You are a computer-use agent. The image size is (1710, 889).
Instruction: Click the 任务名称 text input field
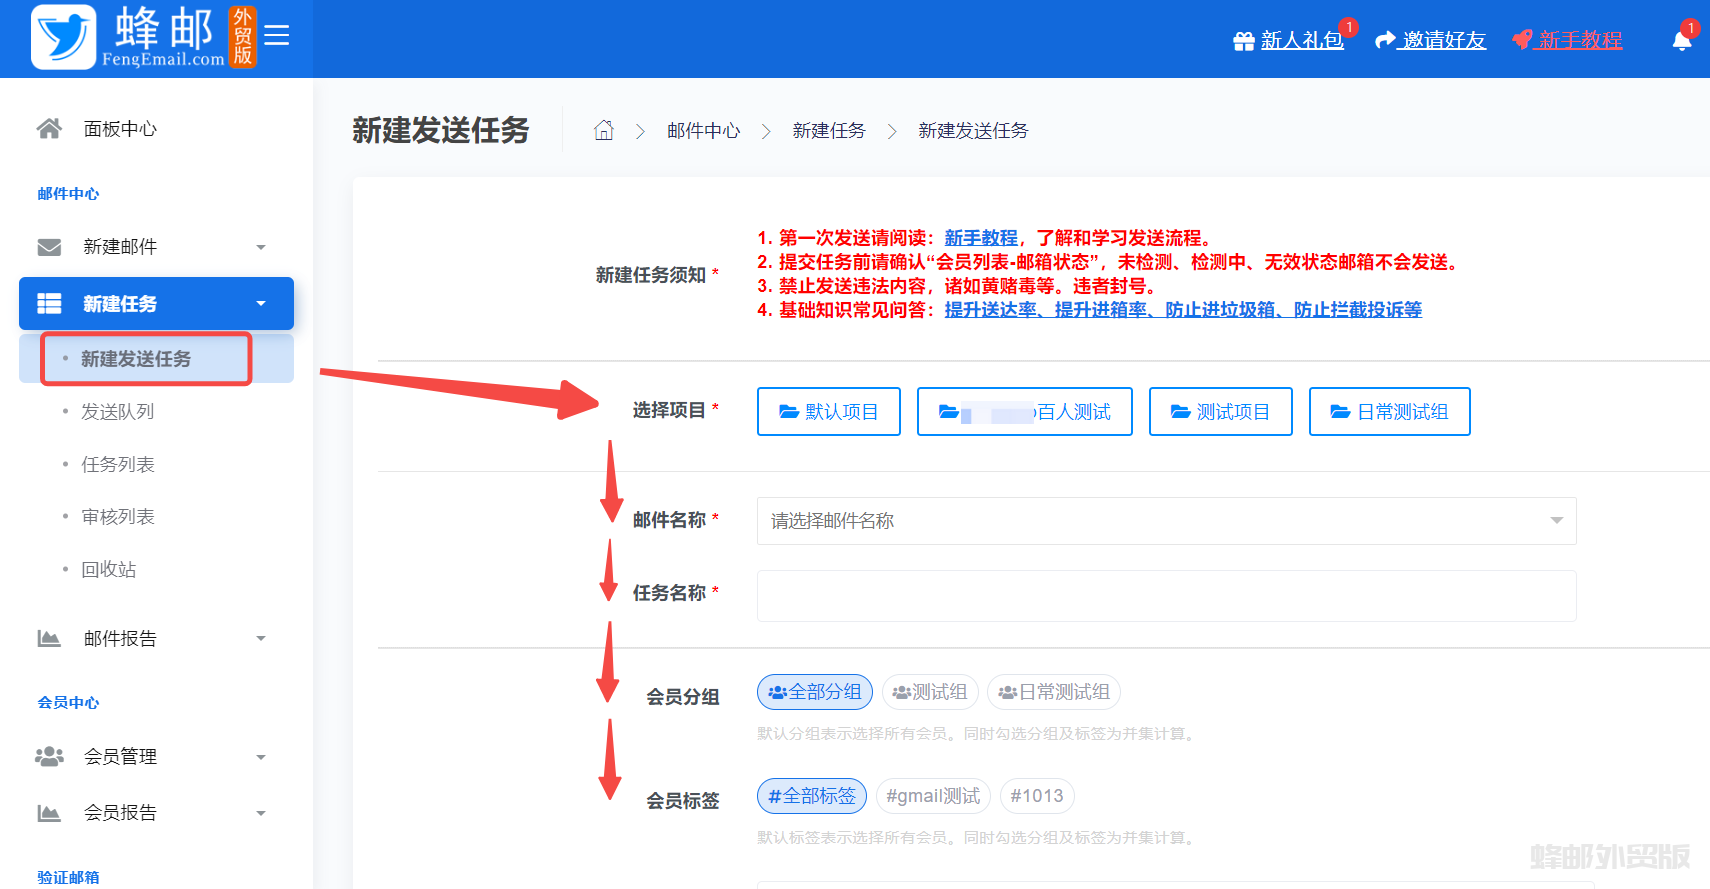(1166, 596)
